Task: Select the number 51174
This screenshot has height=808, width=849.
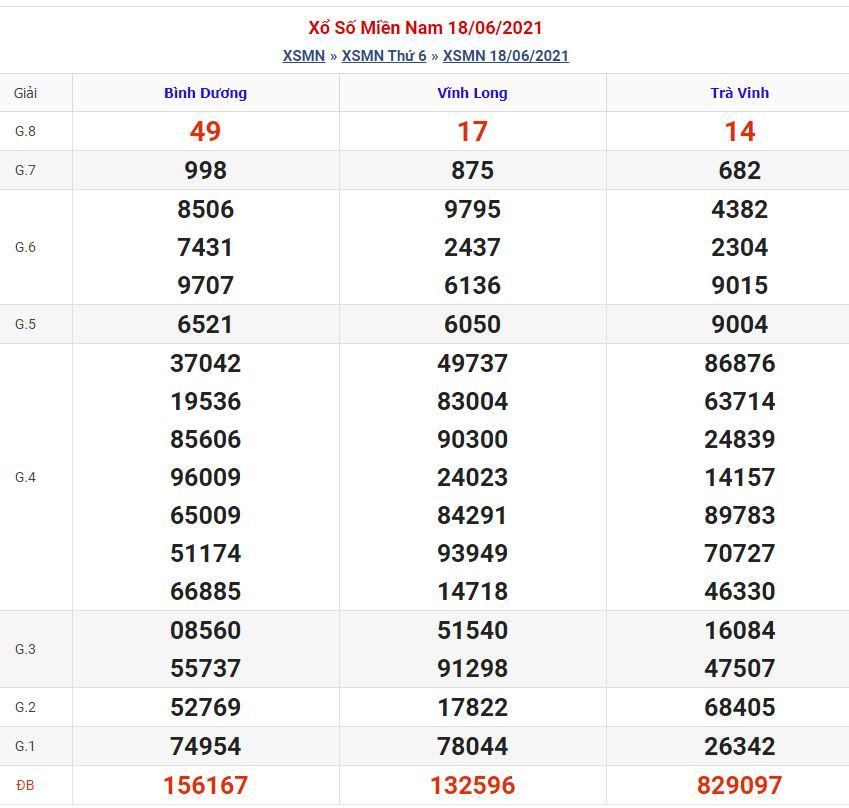Action: pos(205,553)
